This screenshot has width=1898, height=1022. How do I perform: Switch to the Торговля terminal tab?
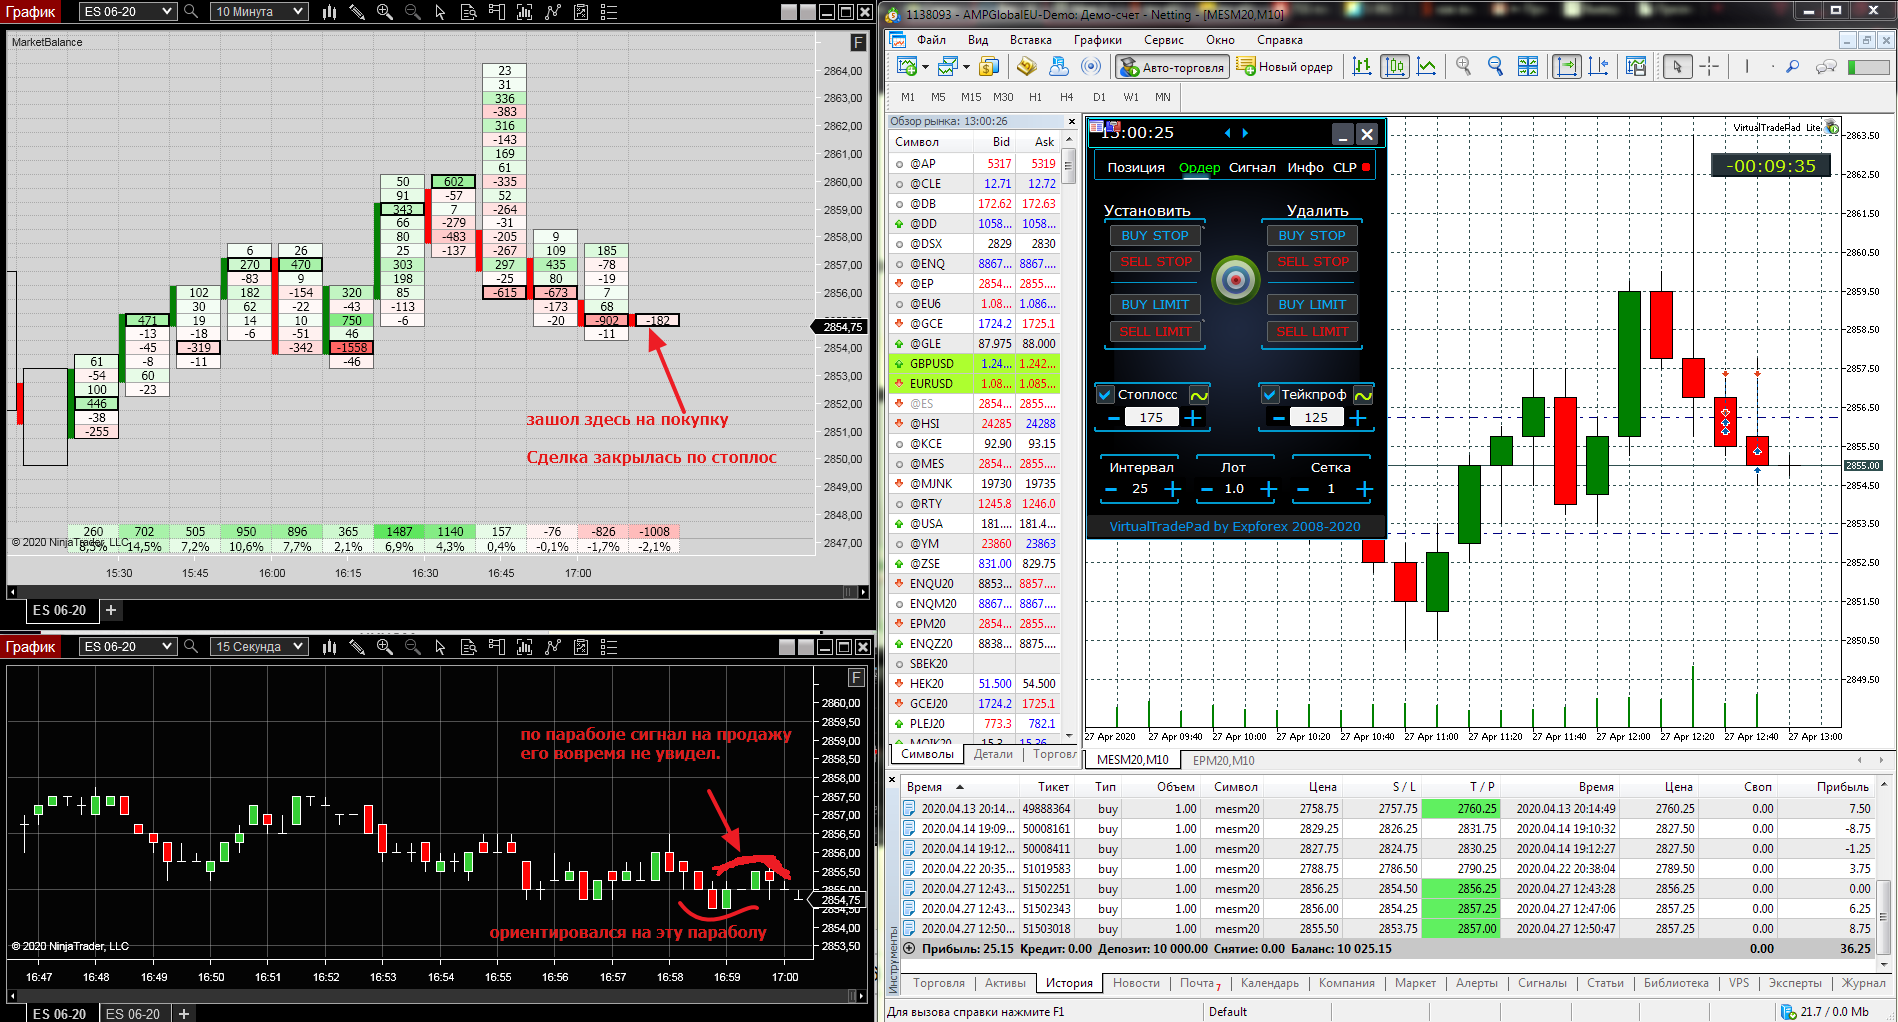pyautogui.click(x=938, y=983)
